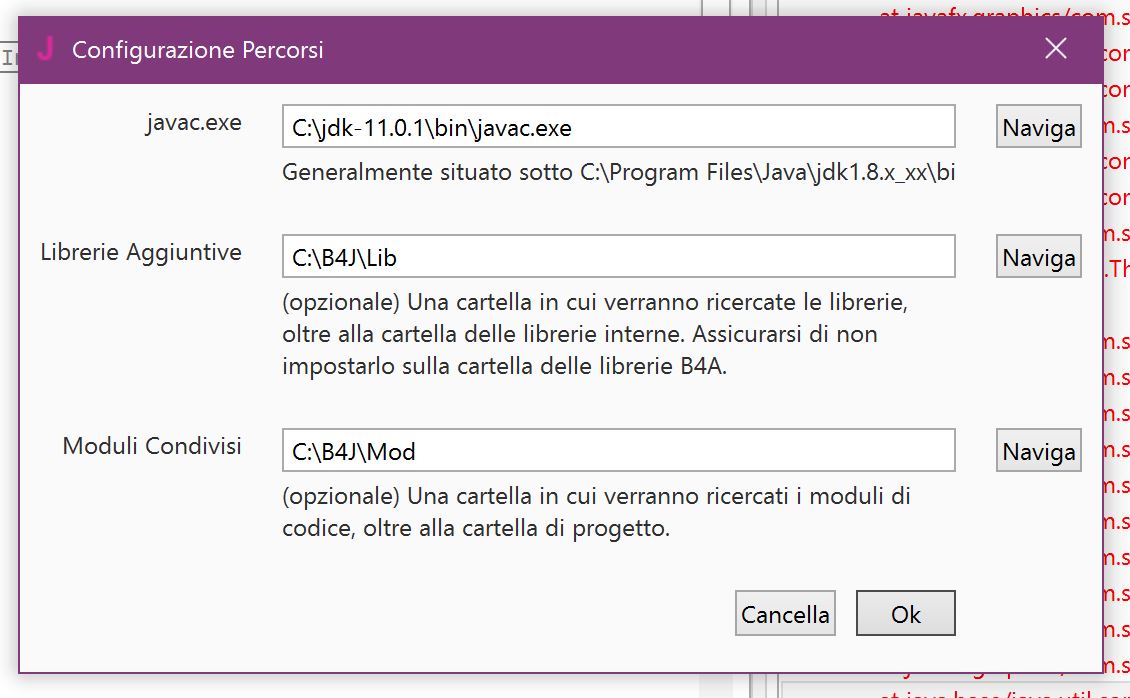
Task: Click the description mentioning librerie B4A
Action: click(595, 334)
